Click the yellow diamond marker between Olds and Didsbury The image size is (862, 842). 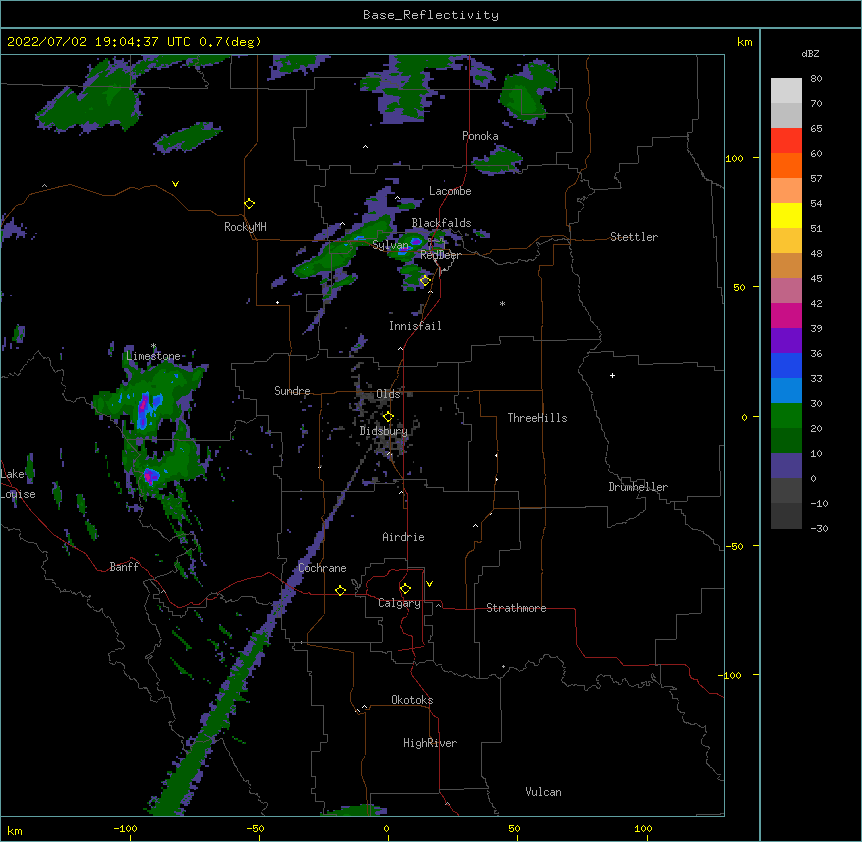coord(388,416)
